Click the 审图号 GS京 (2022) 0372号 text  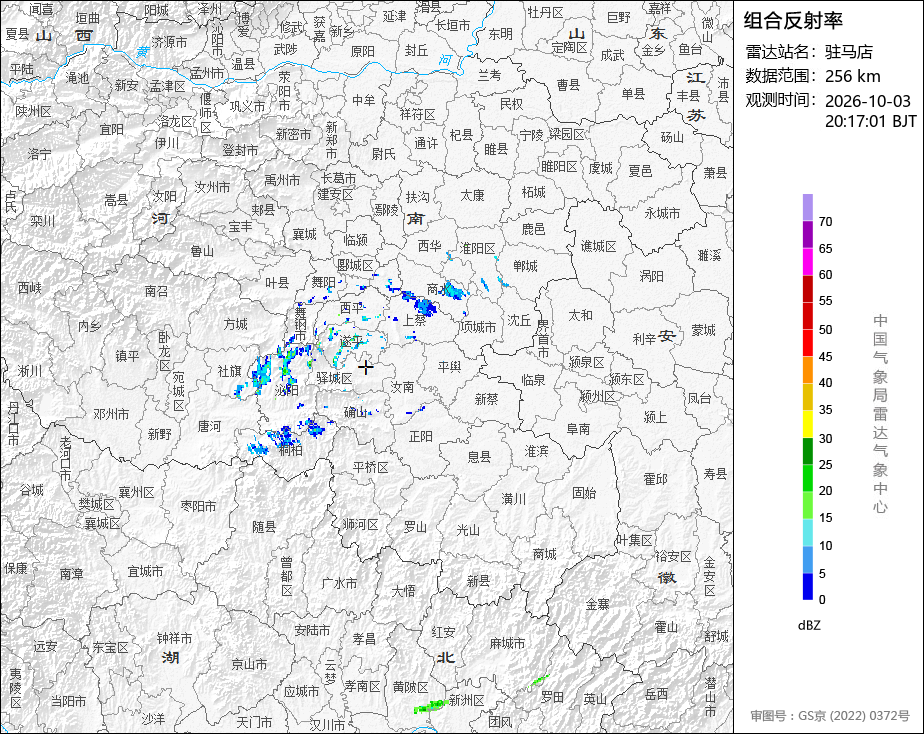[x=830, y=716]
